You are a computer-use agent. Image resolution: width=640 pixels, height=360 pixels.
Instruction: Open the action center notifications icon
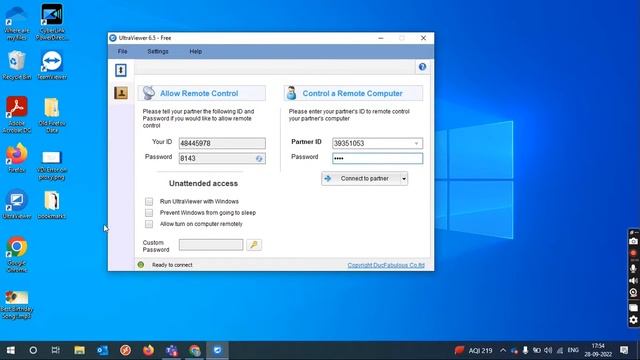tap(624, 350)
